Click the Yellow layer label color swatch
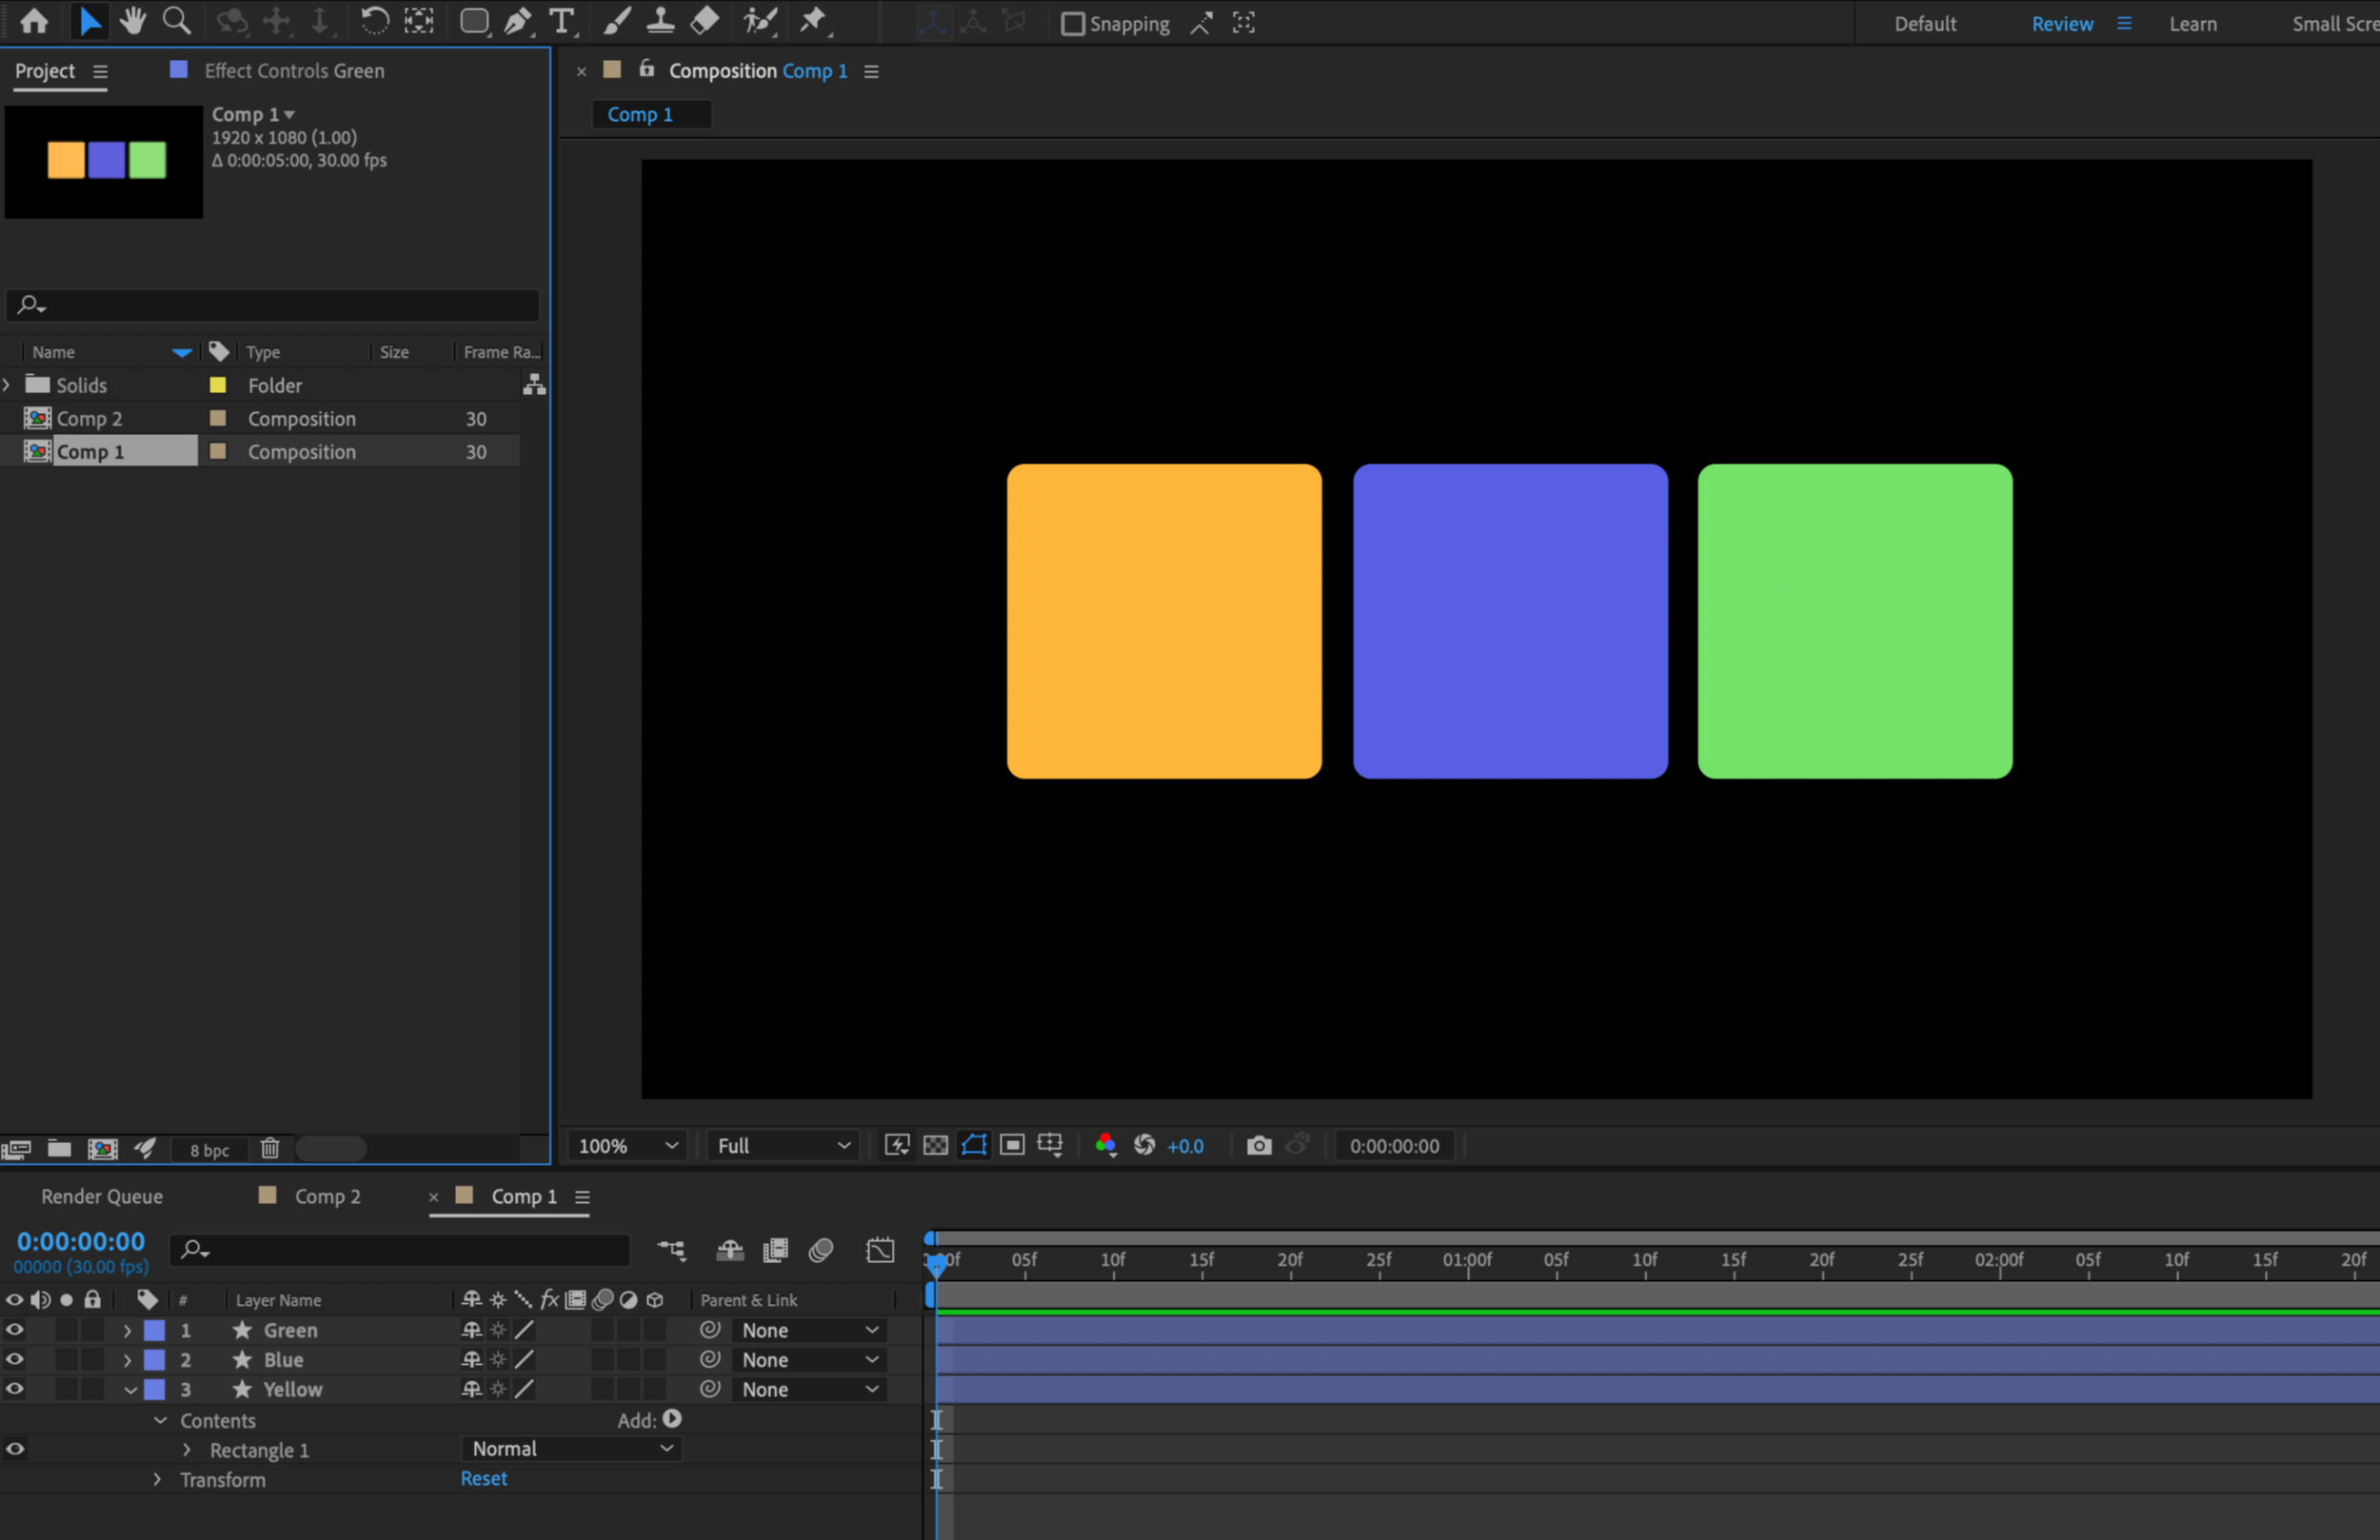 click(x=155, y=1389)
